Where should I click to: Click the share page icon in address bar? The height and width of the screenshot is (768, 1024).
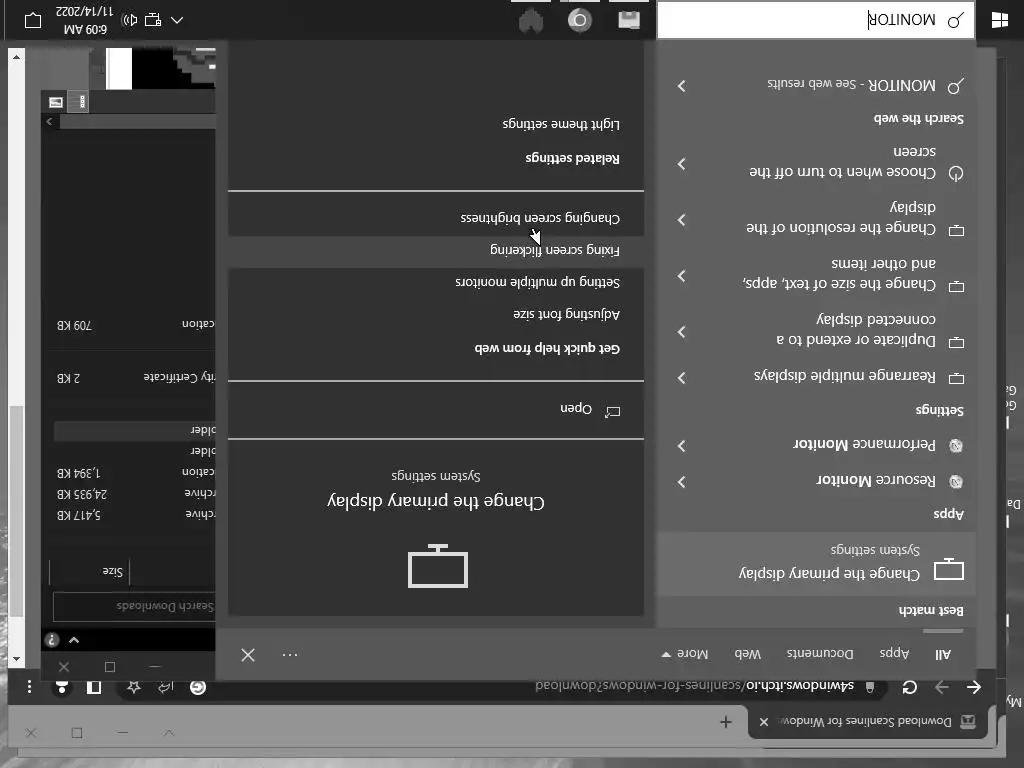point(166,687)
